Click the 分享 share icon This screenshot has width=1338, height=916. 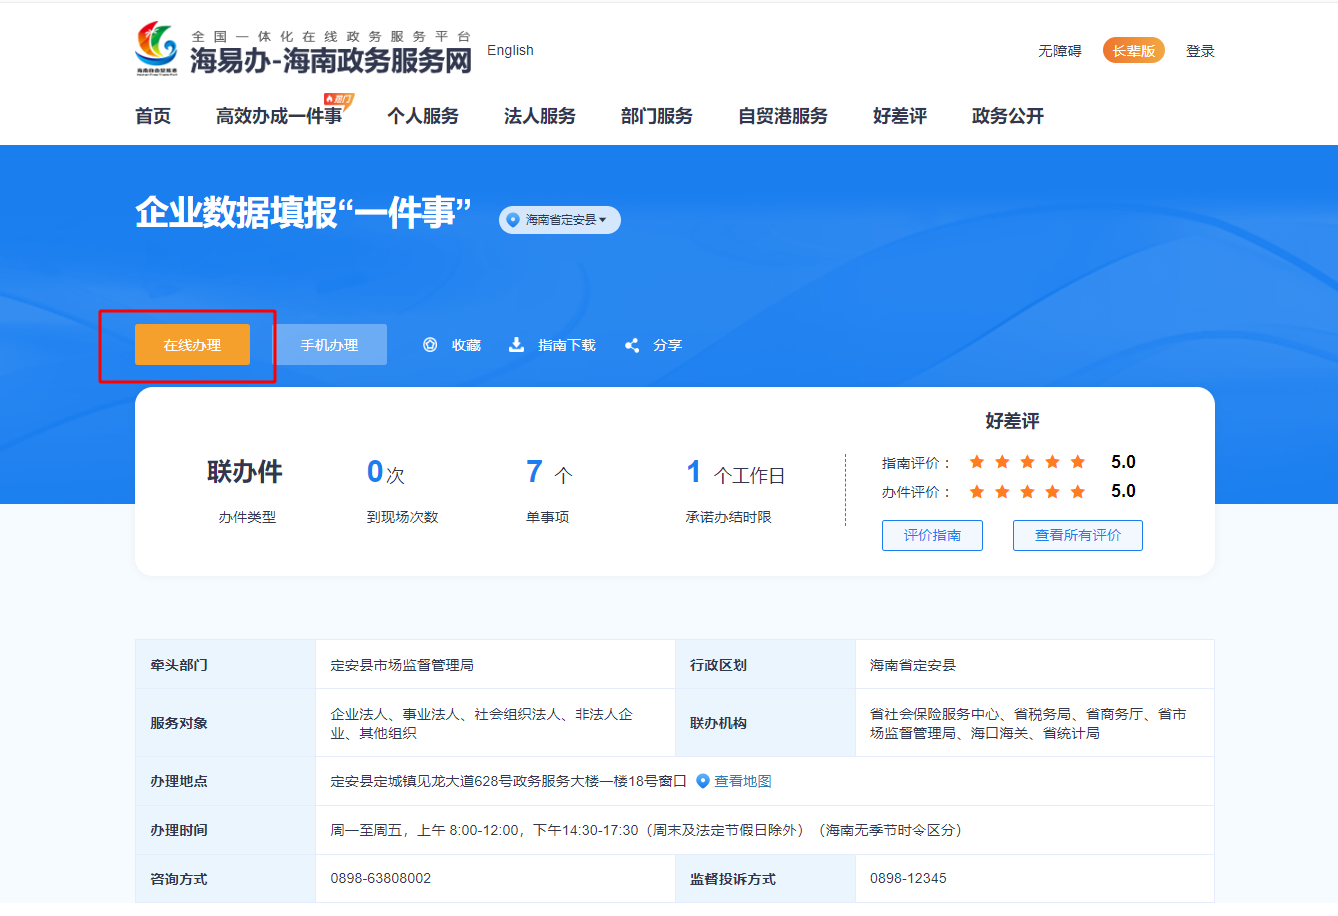tap(632, 345)
